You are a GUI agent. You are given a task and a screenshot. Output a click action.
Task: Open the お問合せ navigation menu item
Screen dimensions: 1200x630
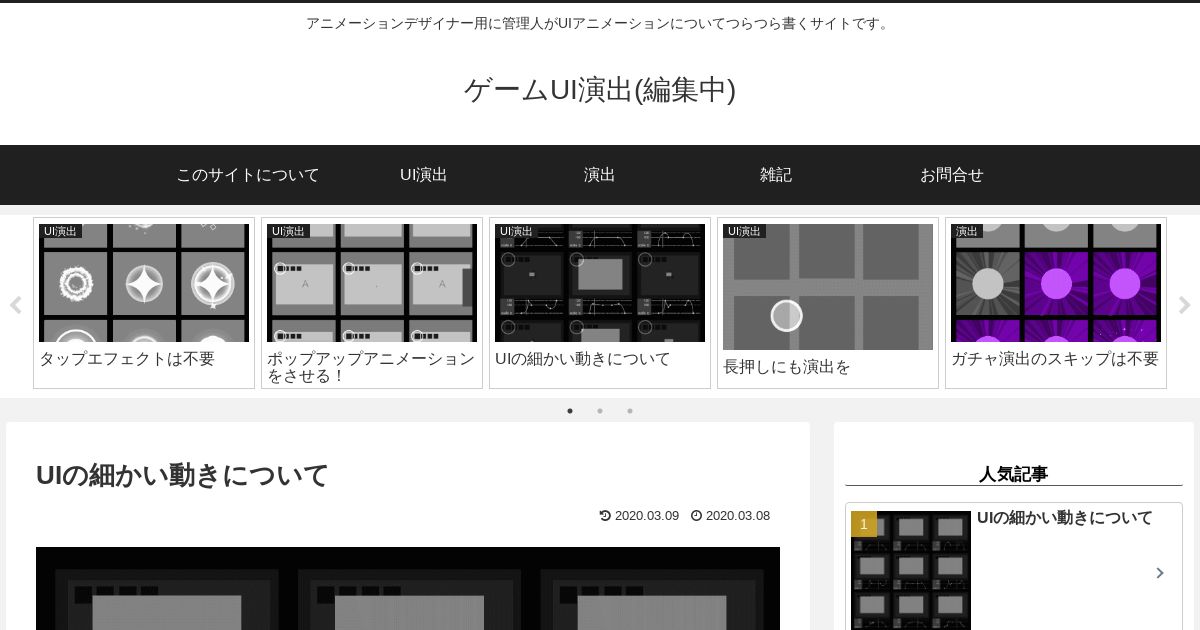pos(952,175)
